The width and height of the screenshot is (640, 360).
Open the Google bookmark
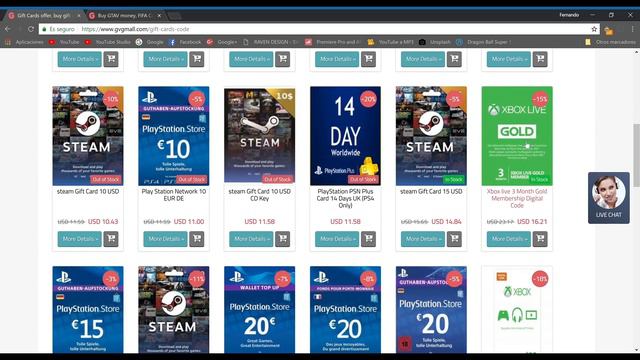pos(149,42)
